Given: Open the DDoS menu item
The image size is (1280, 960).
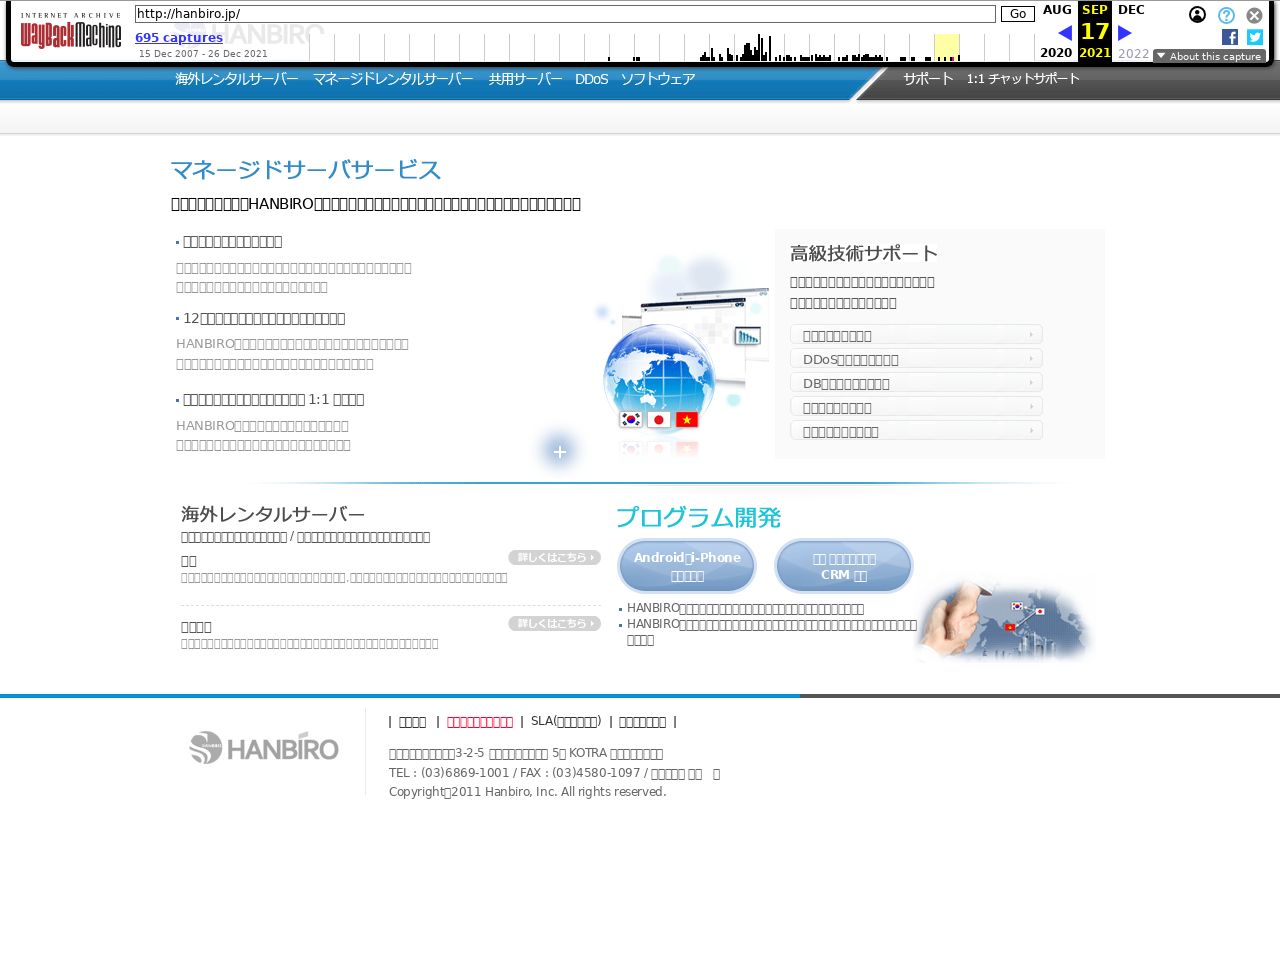Looking at the screenshot, I should click(591, 79).
